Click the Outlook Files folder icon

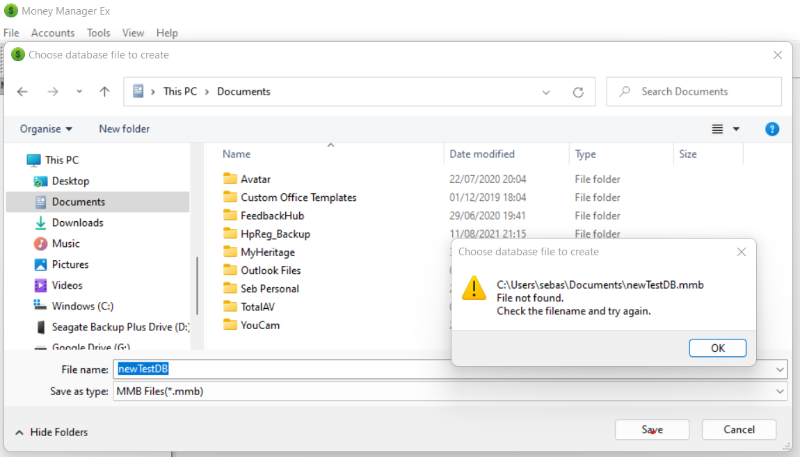[230, 270]
